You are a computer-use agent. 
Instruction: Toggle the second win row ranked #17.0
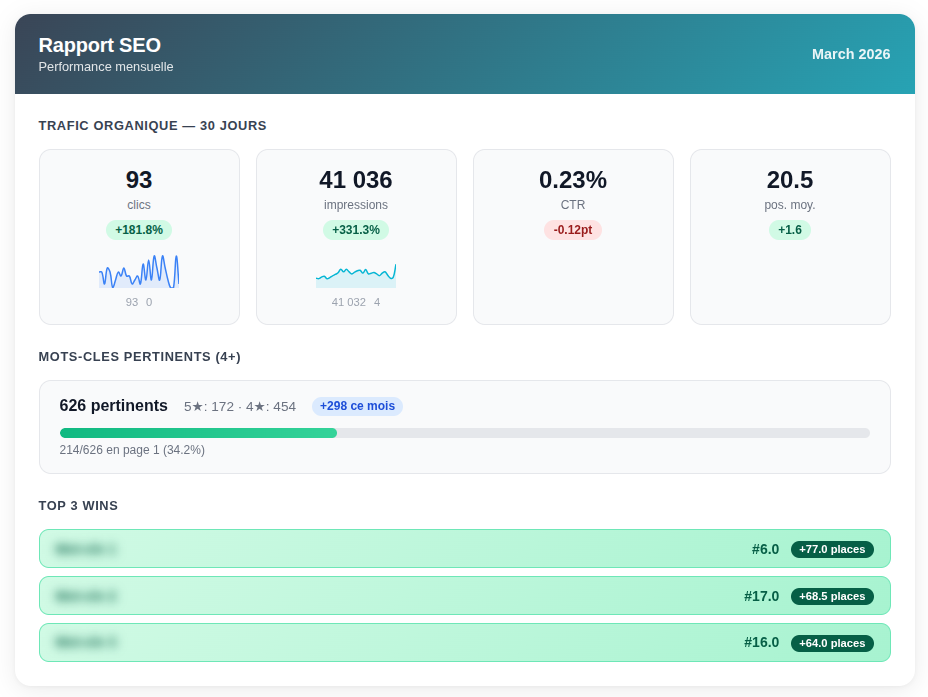point(464,596)
